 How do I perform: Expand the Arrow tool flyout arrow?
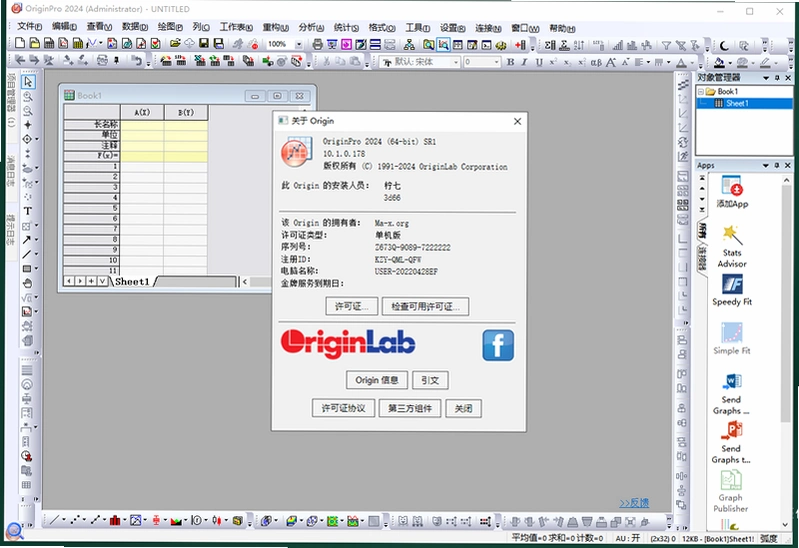pos(36,240)
